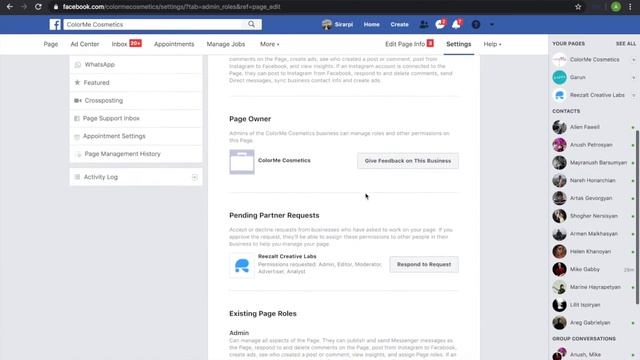Open Page Management History in the sidebar

click(x=136, y=154)
